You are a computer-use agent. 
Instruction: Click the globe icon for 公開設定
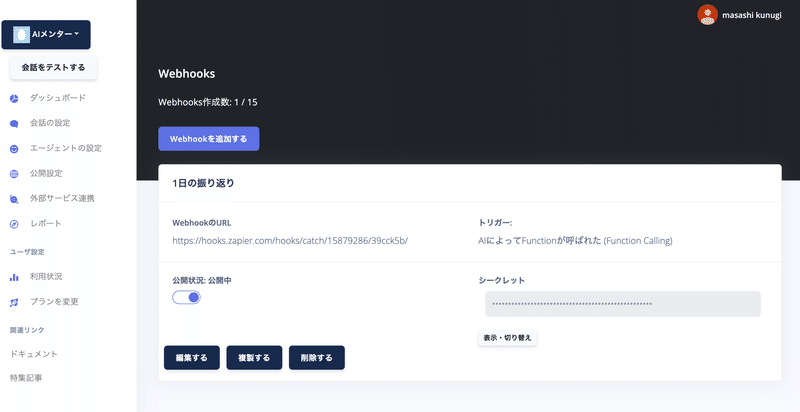(14, 174)
